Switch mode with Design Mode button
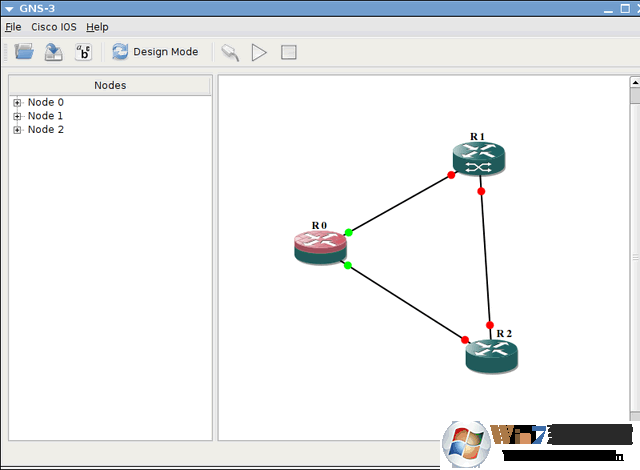The height and width of the screenshot is (470, 640). coord(155,52)
